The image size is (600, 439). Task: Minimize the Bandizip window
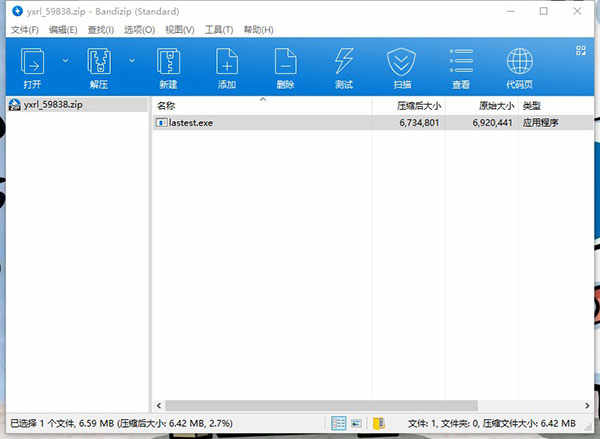[510, 11]
